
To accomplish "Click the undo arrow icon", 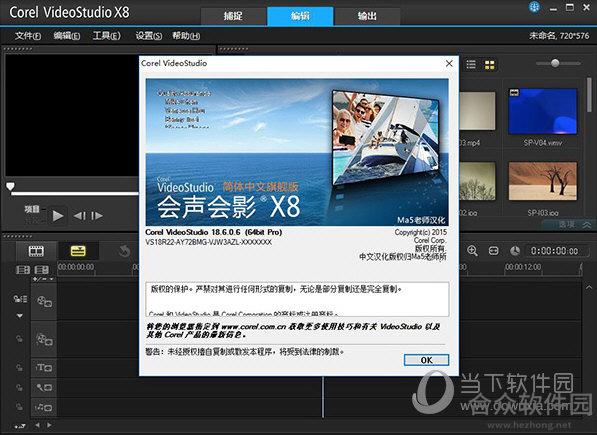I will [x=124, y=251].
